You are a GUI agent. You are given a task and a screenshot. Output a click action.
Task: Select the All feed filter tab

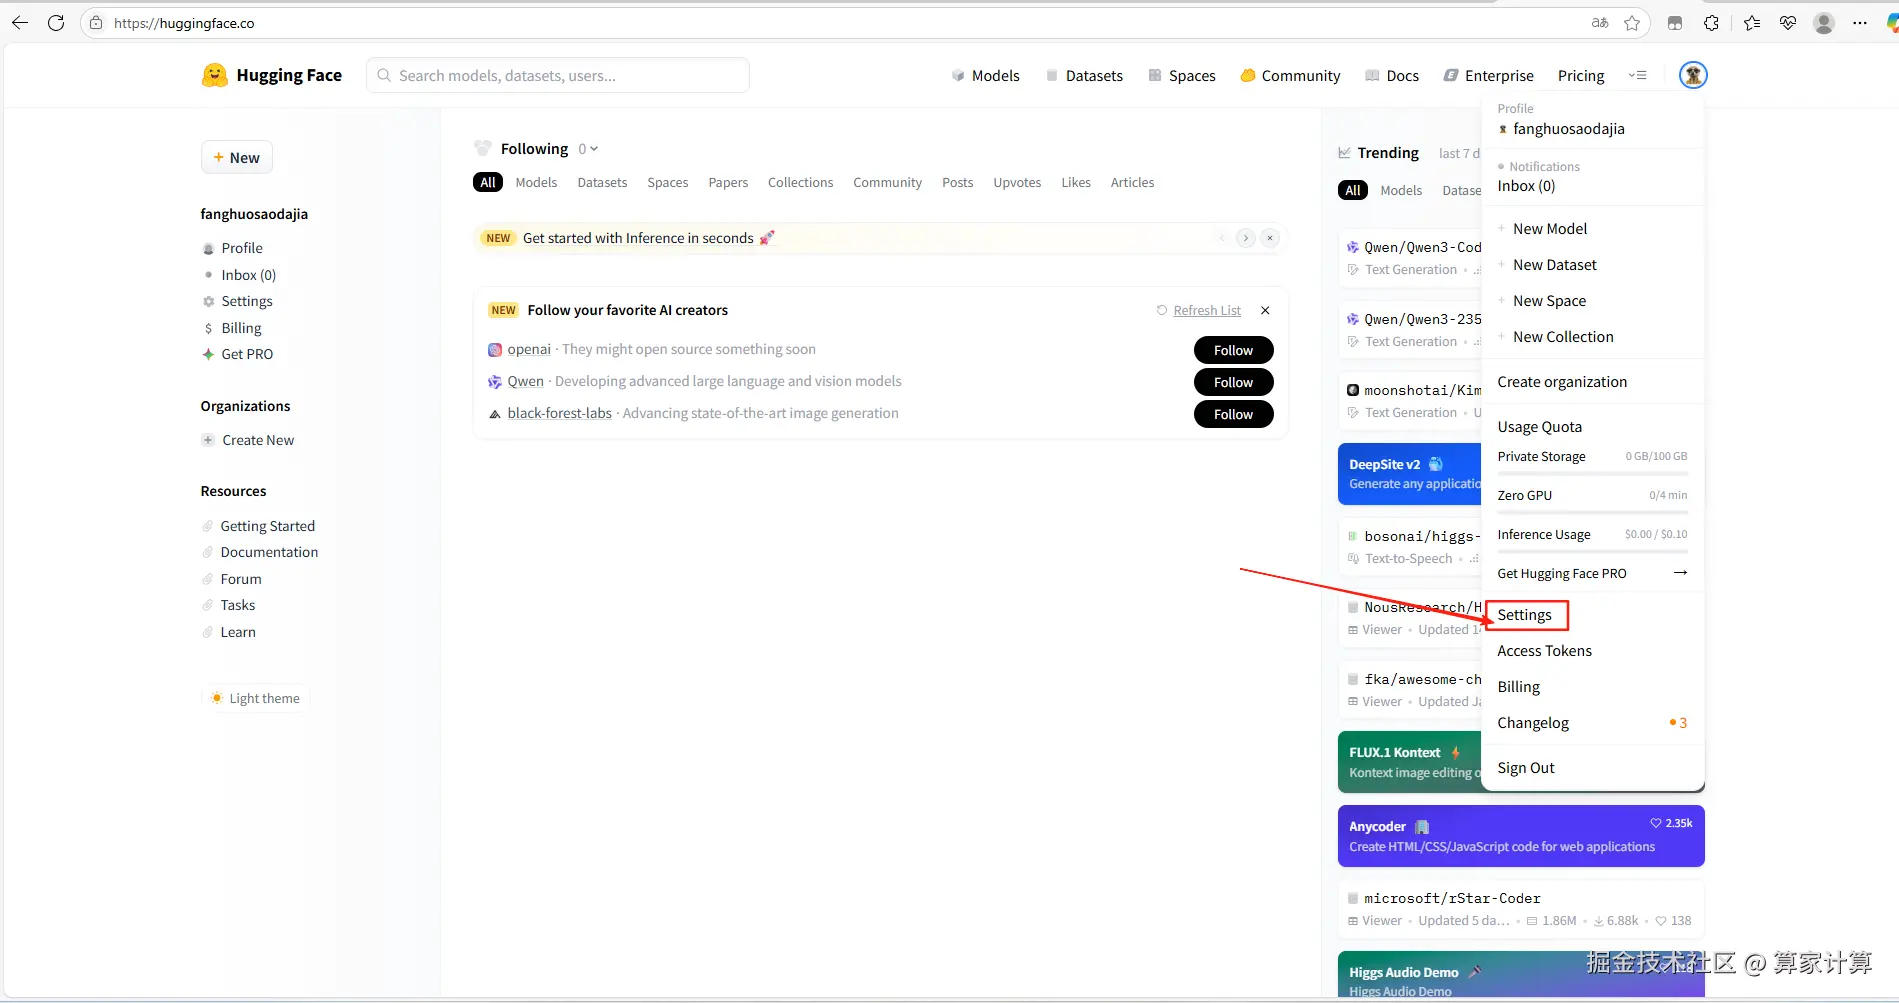tap(488, 182)
